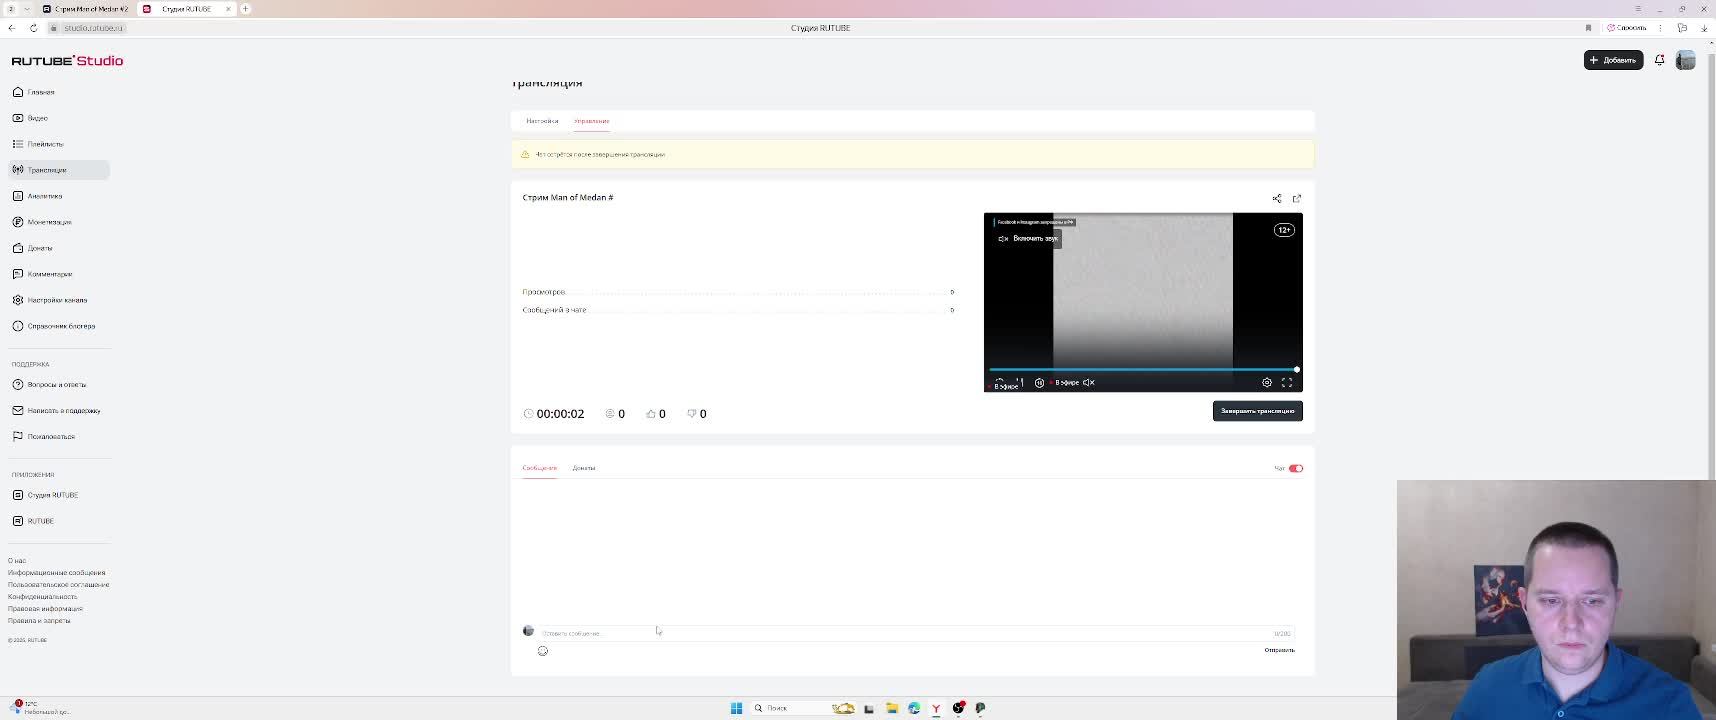Open Пользовательское соглашение link
The width and height of the screenshot is (1716, 720).
click(x=59, y=585)
